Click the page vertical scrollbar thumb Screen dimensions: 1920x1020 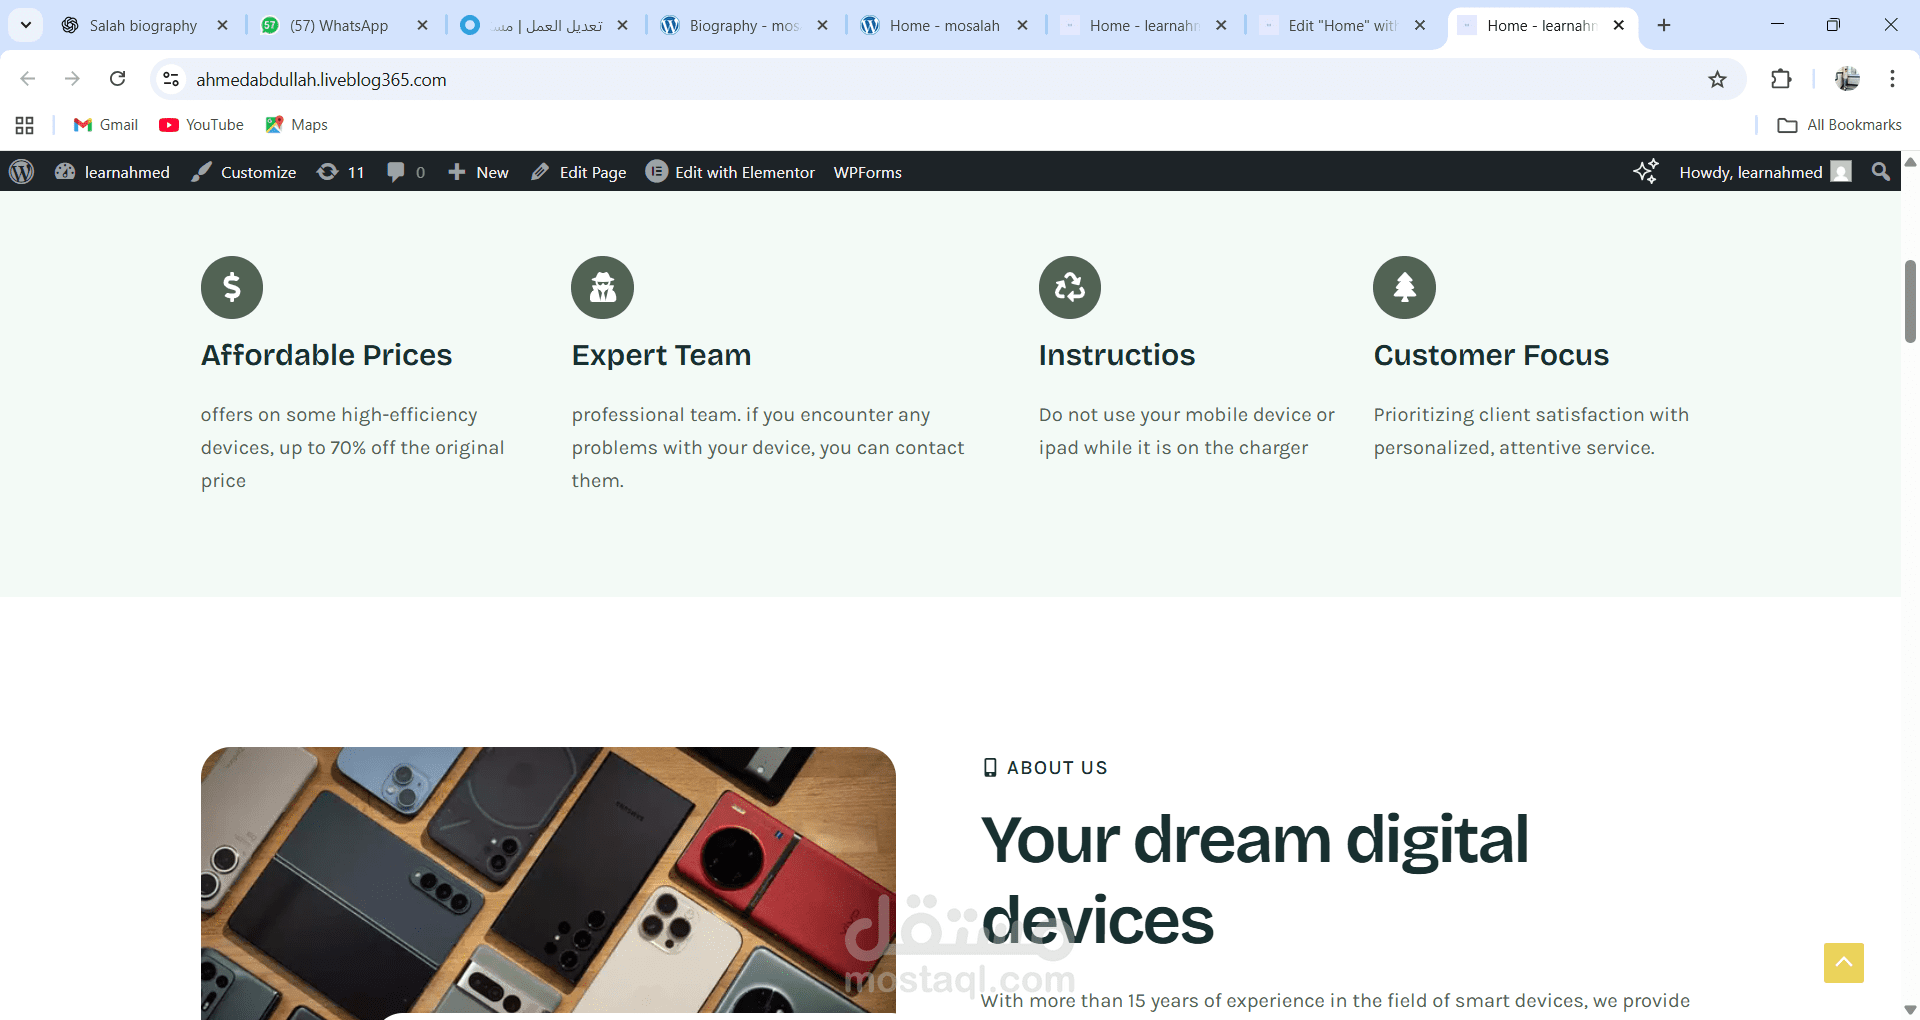[1910, 301]
